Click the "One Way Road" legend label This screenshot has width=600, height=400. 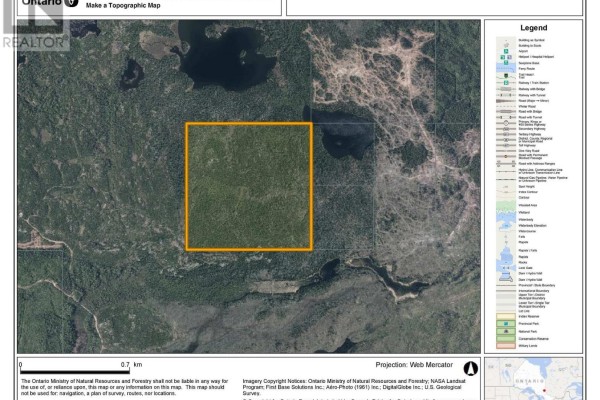click(x=528, y=151)
